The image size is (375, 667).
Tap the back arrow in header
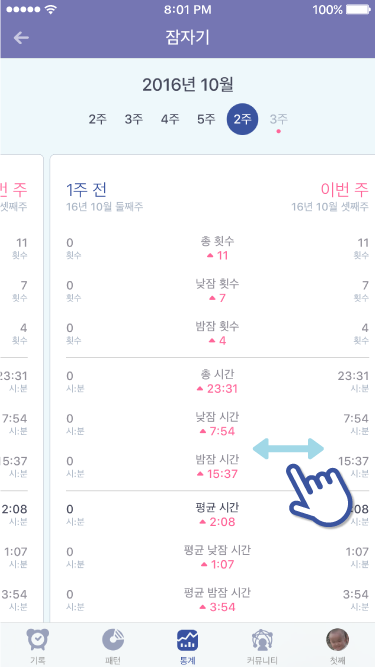tap(21, 38)
